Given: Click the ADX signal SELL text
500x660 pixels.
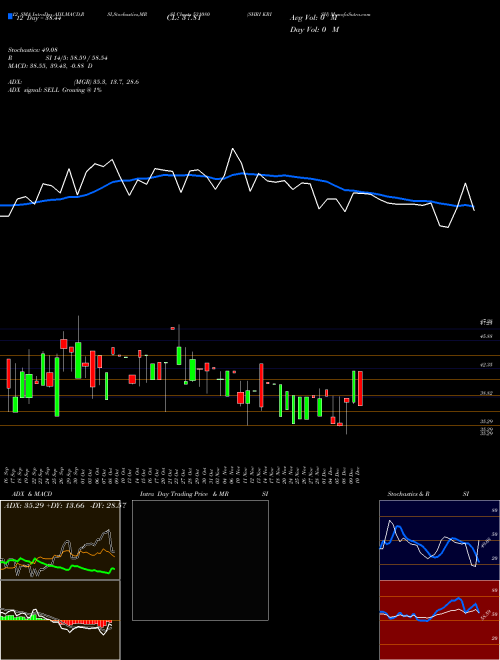Looking at the screenshot, I should [55, 90].
